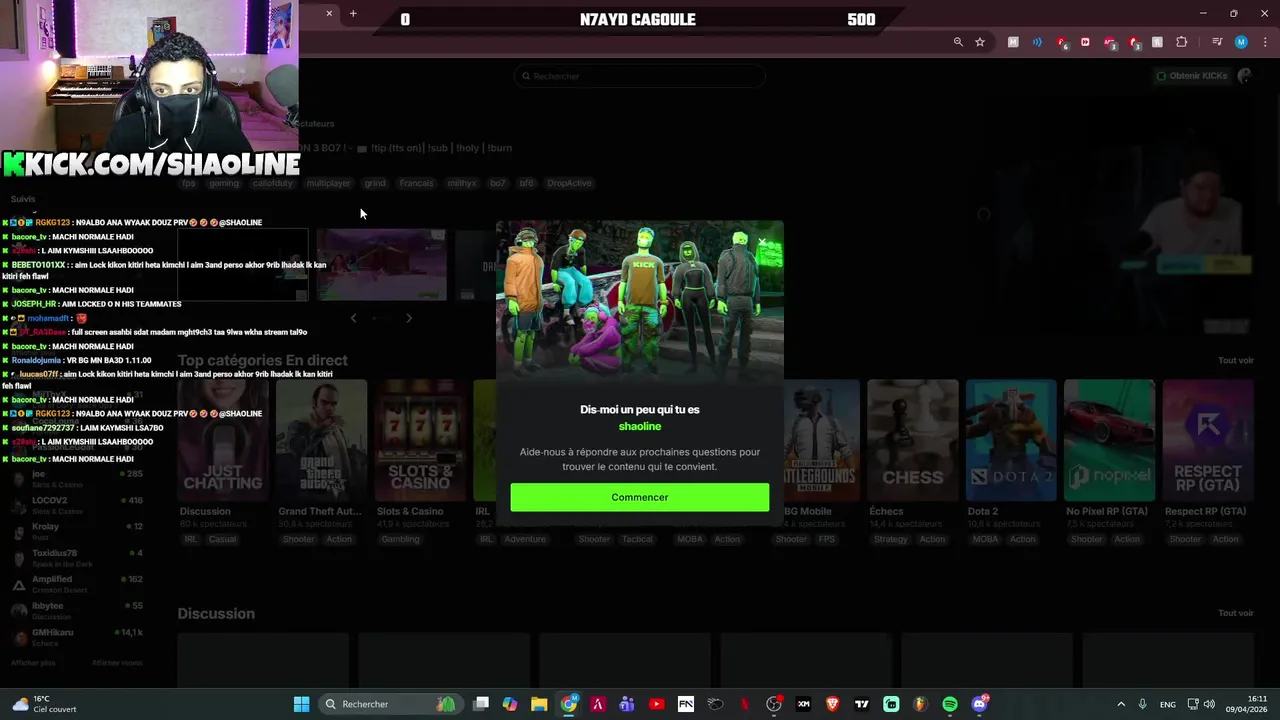
Task: Open a new browser tab with the plus
Action: coord(353,13)
